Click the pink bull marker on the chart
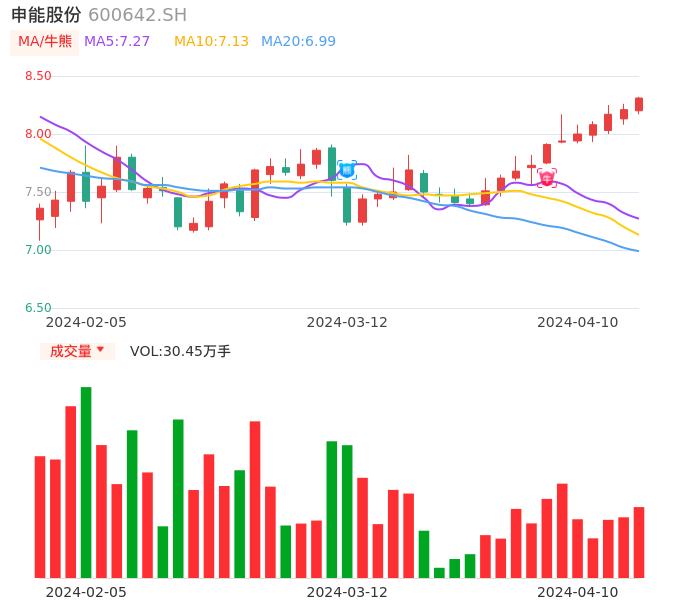This screenshot has width=686, height=606. [x=547, y=177]
